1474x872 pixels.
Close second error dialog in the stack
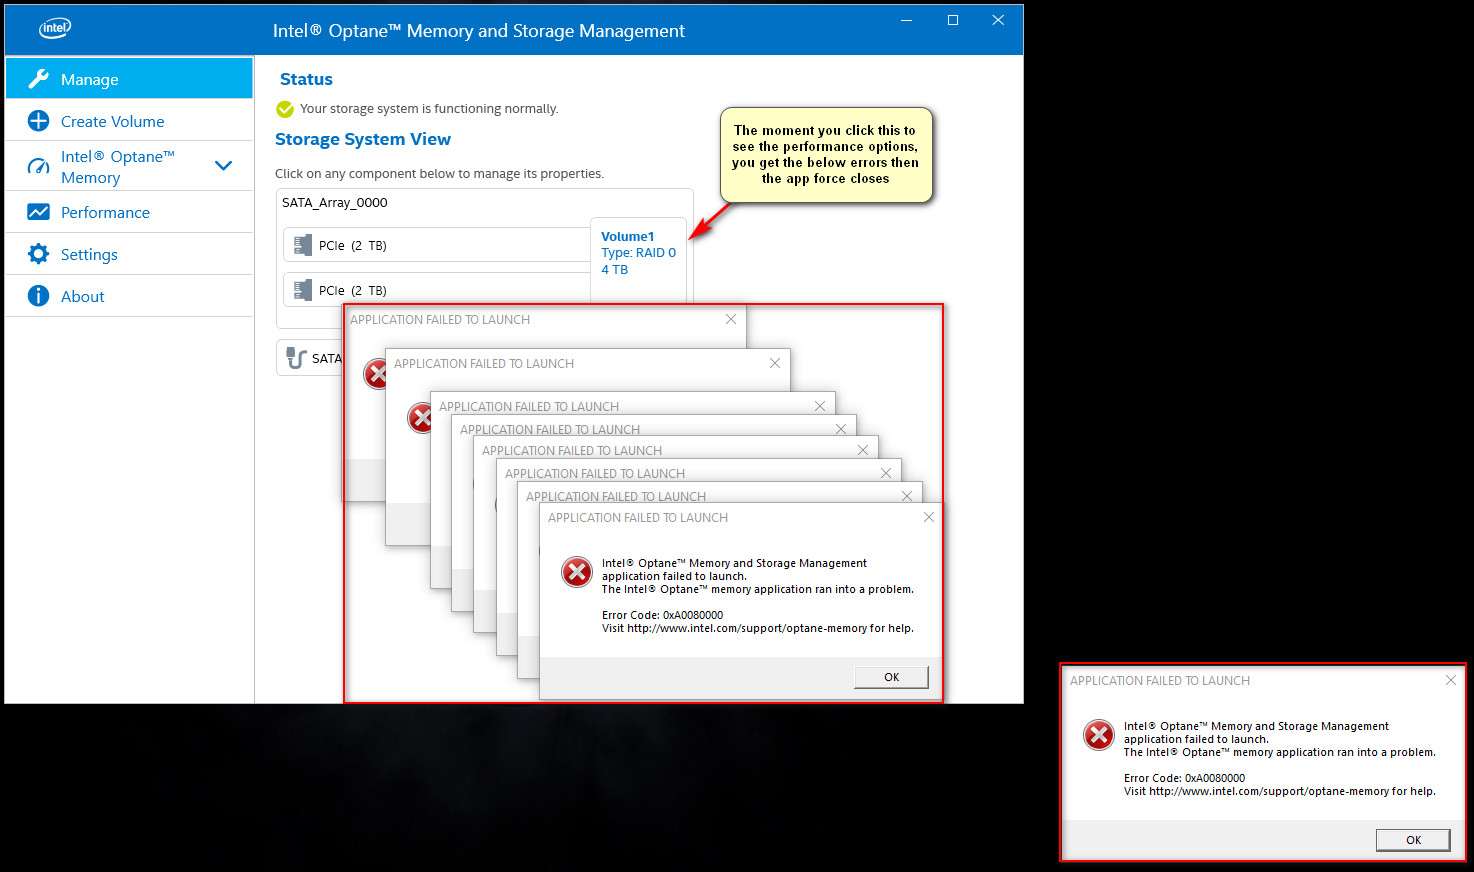click(775, 363)
